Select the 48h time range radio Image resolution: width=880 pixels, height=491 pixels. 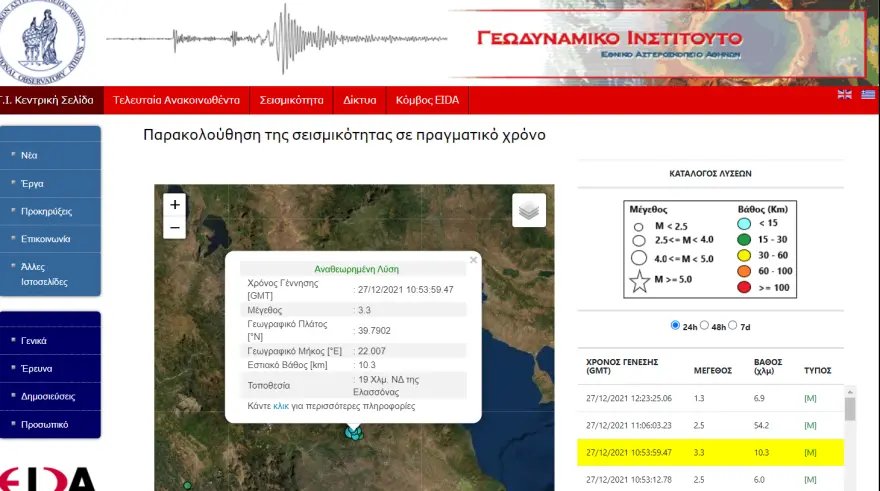click(703, 326)
